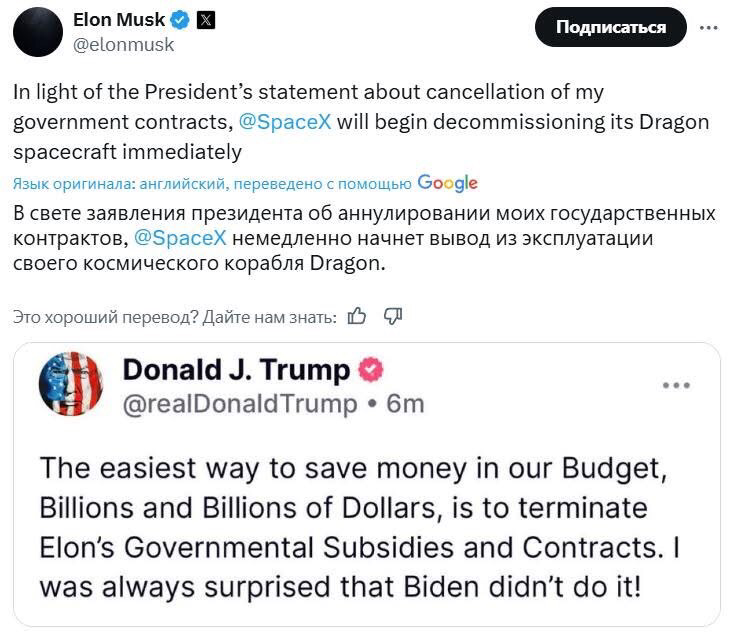Image resolution: width=729 pixels, height=636 pixels.
Task: Open the three-dot more options menu on the post
Action: (x=708, y=27)
